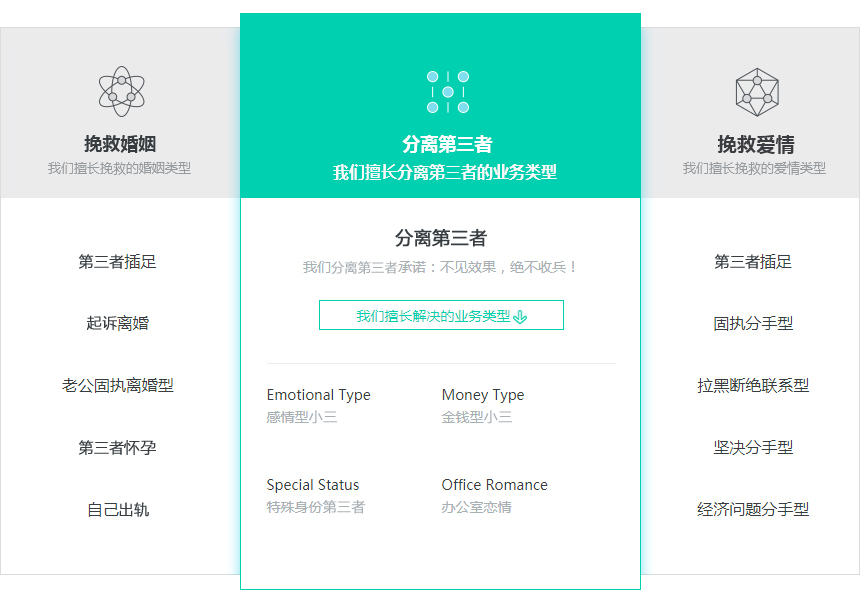Choose 拉黑断绝联系型 from the love list
The height and width of the screenshot is (603, 860).
[x=753, y=385]
